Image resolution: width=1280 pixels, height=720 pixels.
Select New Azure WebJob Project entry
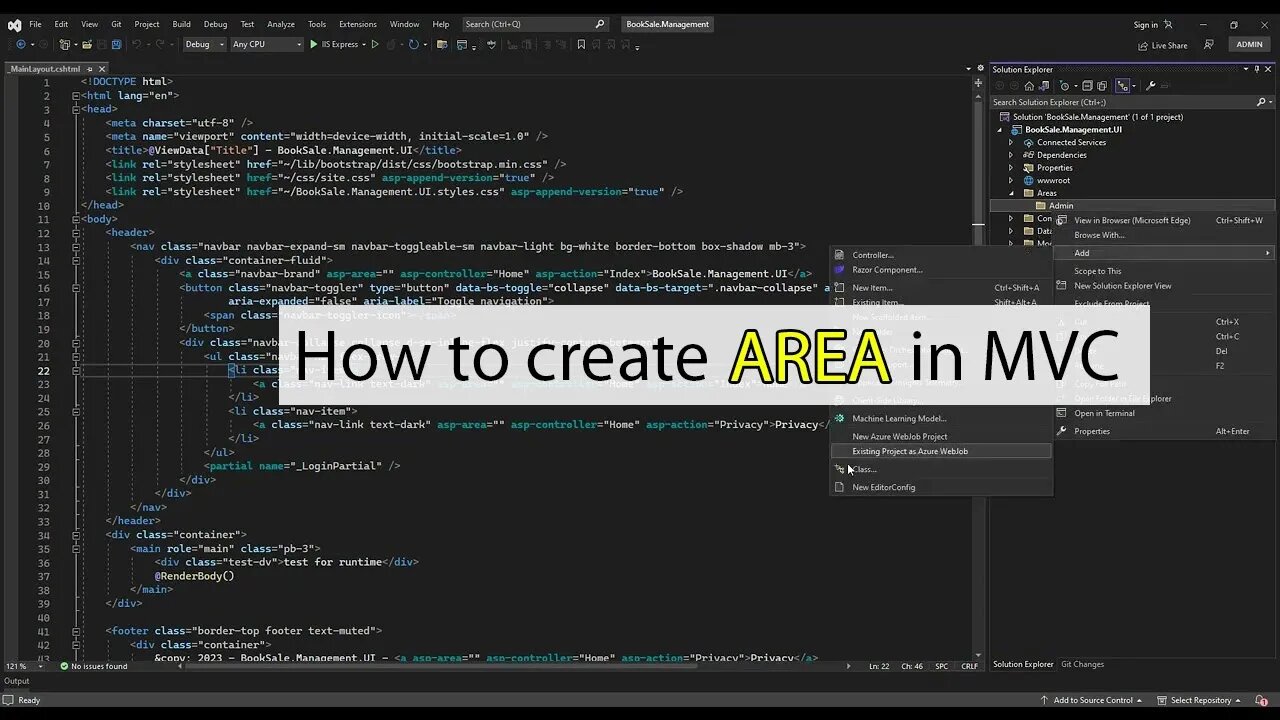(x=942, y=437)
